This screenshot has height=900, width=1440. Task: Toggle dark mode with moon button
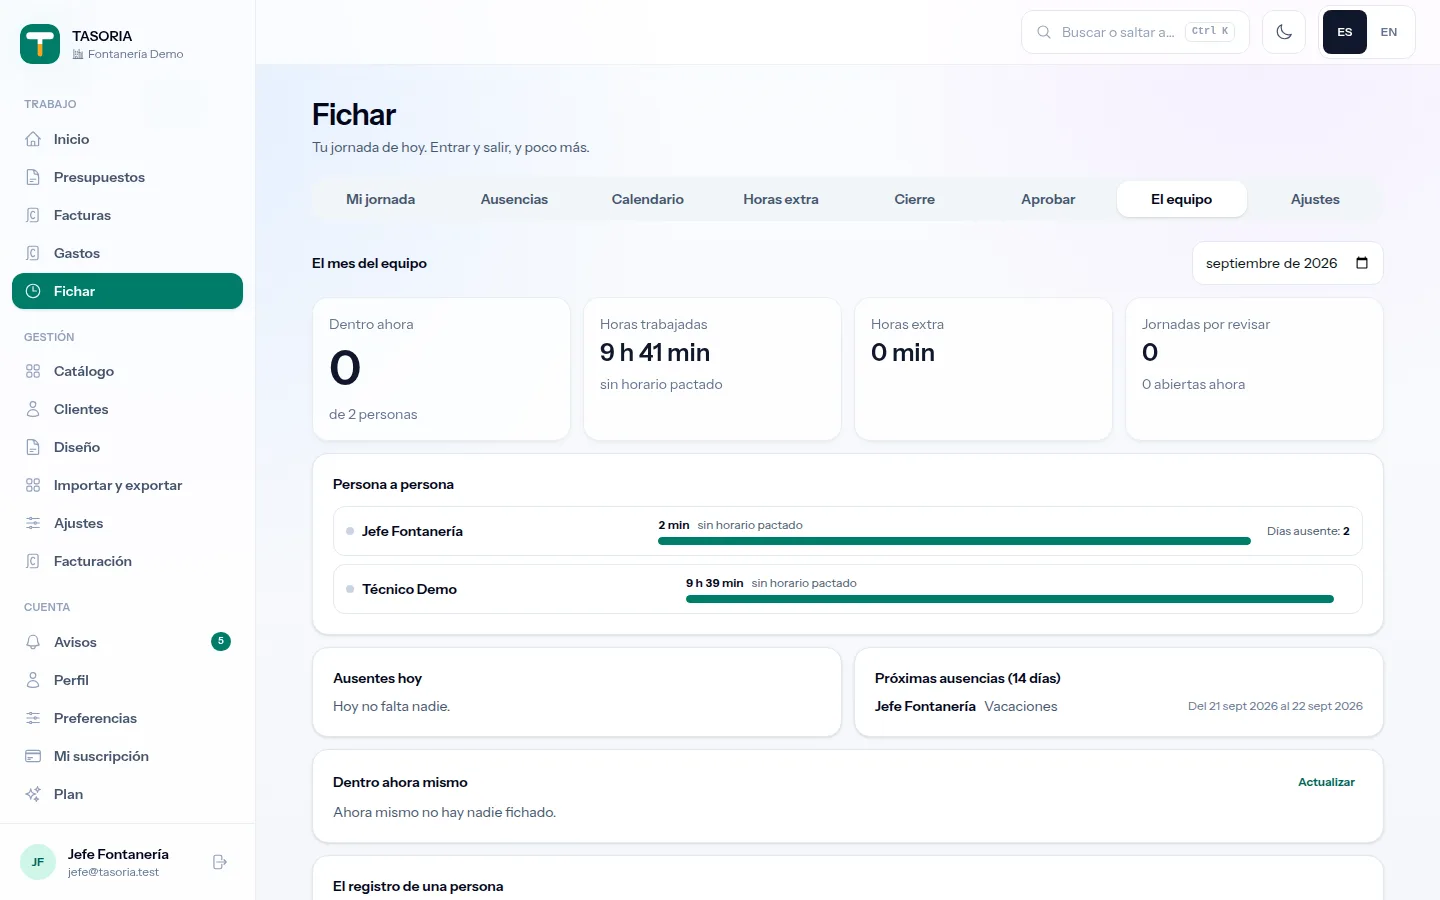[1284, 32]
